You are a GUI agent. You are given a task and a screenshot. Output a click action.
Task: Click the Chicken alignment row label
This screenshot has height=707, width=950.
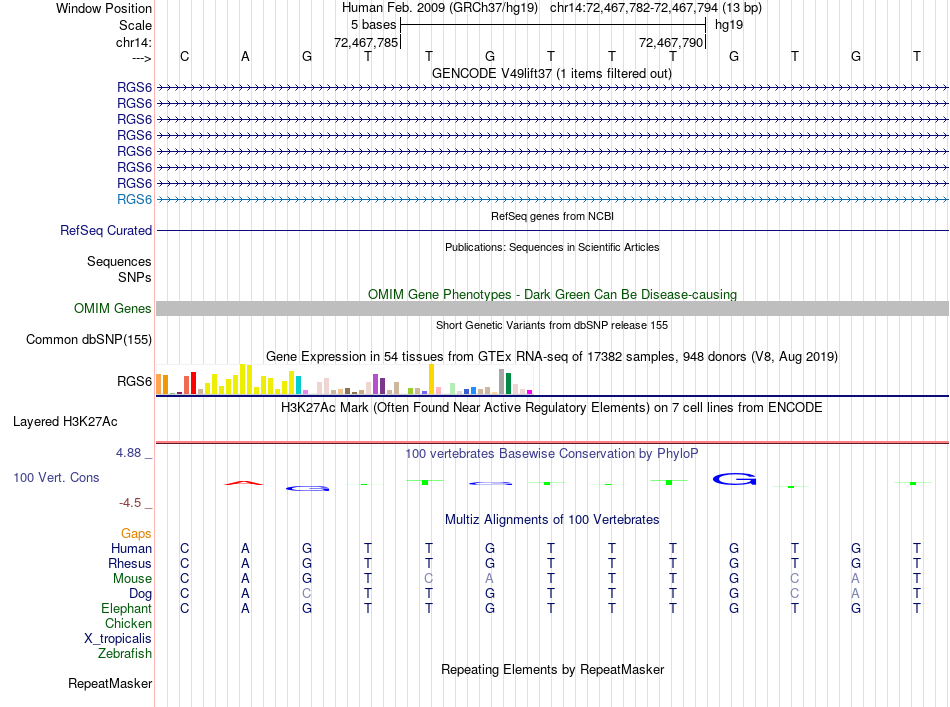pyautogui.click(x=128, y=623)
